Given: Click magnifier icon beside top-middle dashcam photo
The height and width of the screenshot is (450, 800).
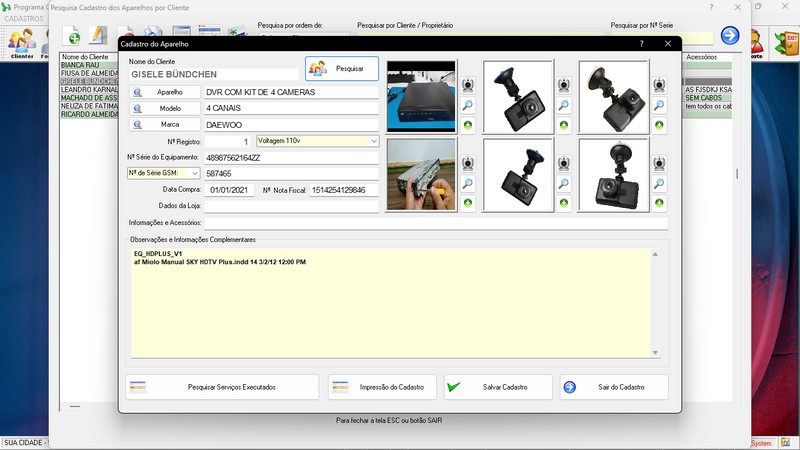Looking at the screenshot, I should (563, 105).
